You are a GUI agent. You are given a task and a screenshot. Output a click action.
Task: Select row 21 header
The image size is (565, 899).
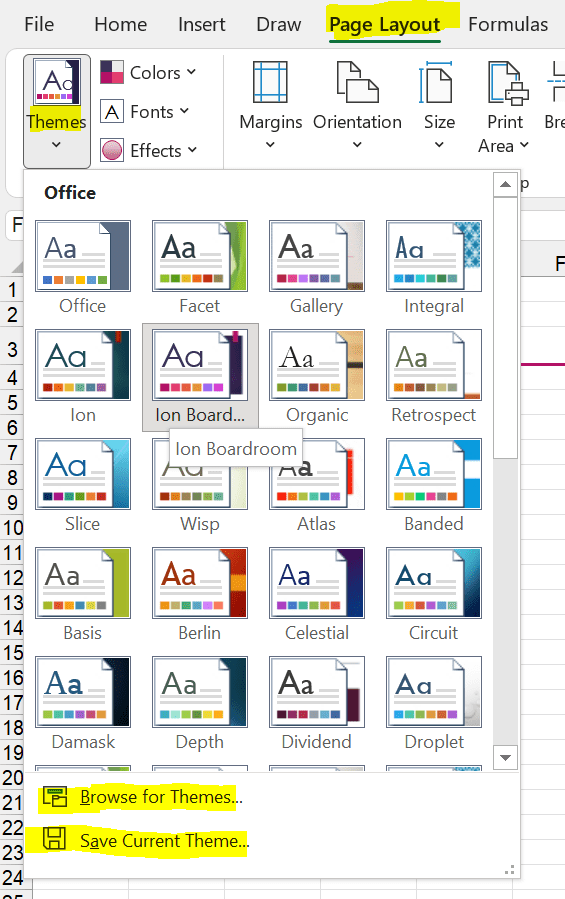[x=12, y=803]
